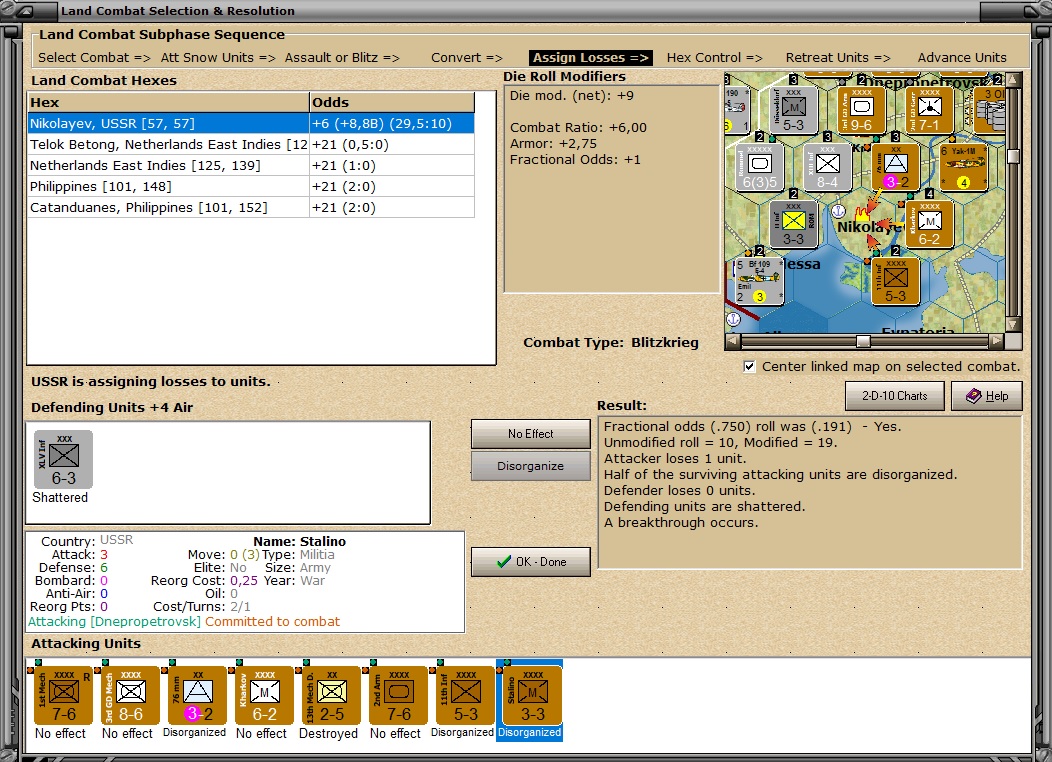The image size is (1052, 762).
Task: Toggle Center linked map on selected combat
Action: tap(749, 366)
